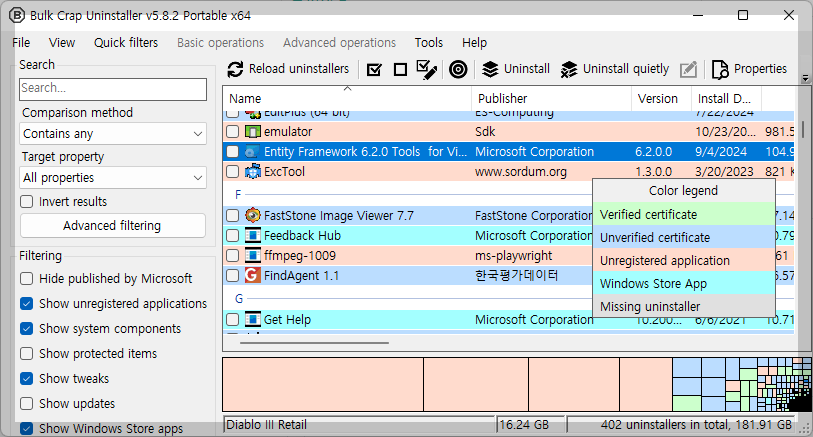Click the invert selection checkbox-pencil icon
This screenshot has height=437, width=813.
426,69
